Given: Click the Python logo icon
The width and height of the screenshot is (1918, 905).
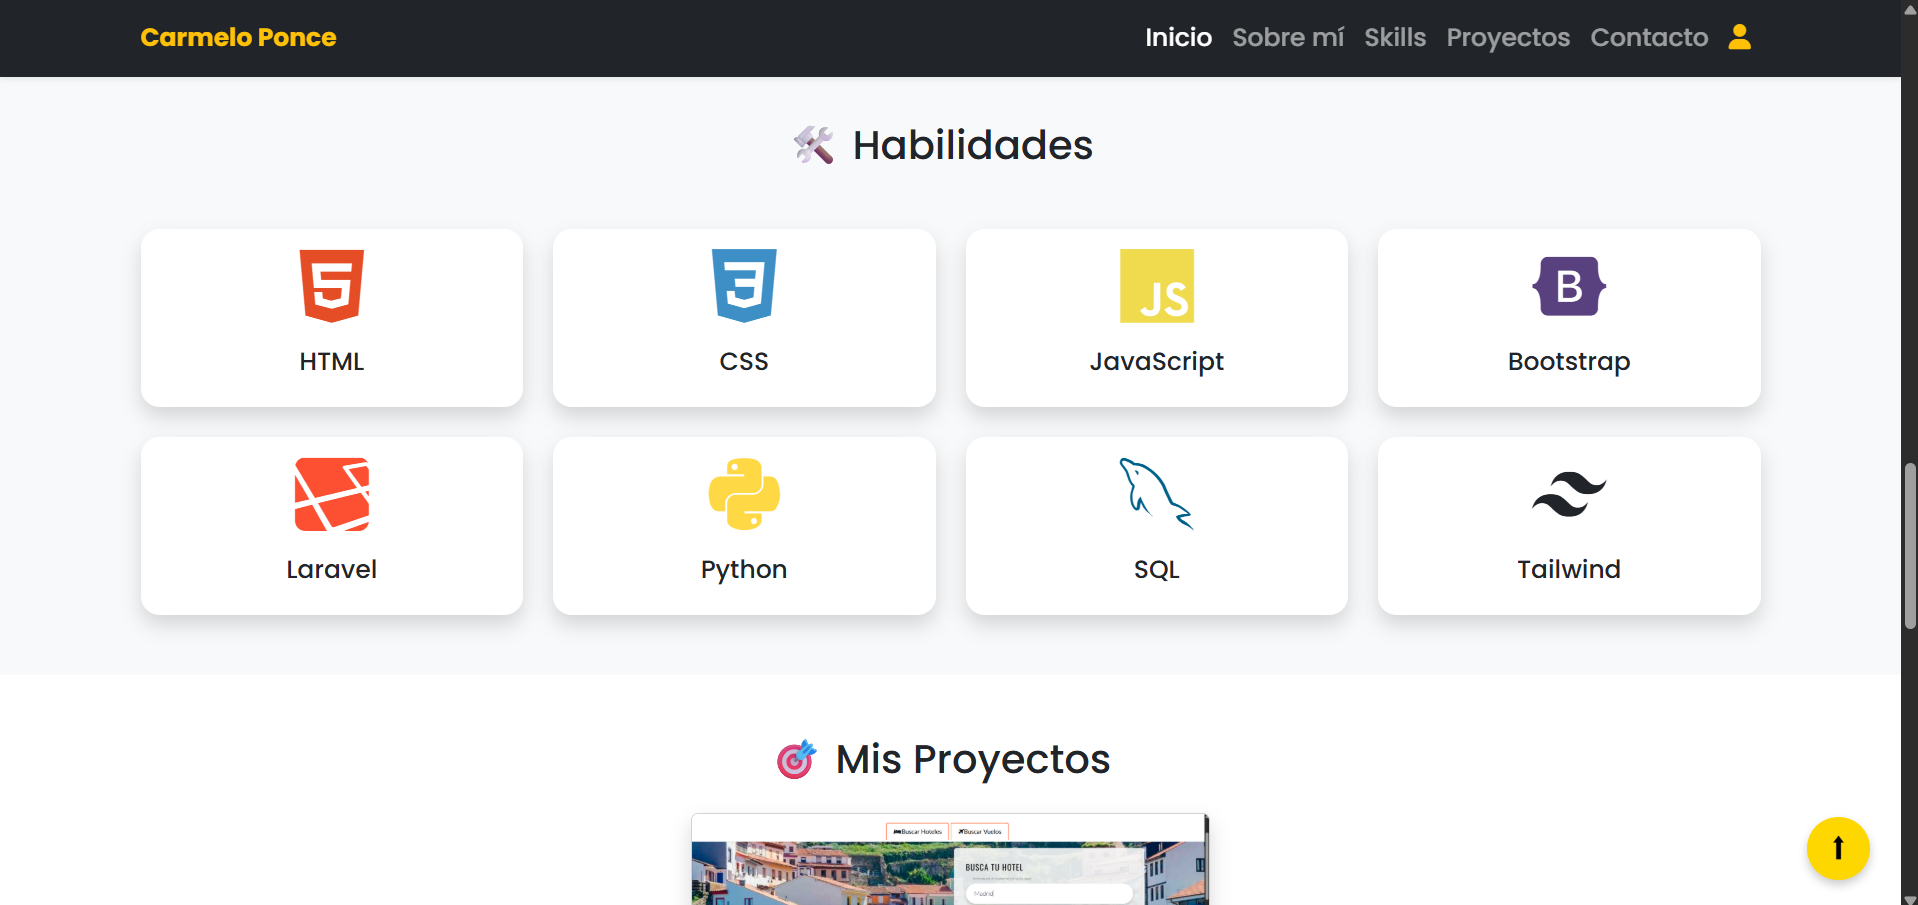Looking at the screenshot, I should pos(744,494).
